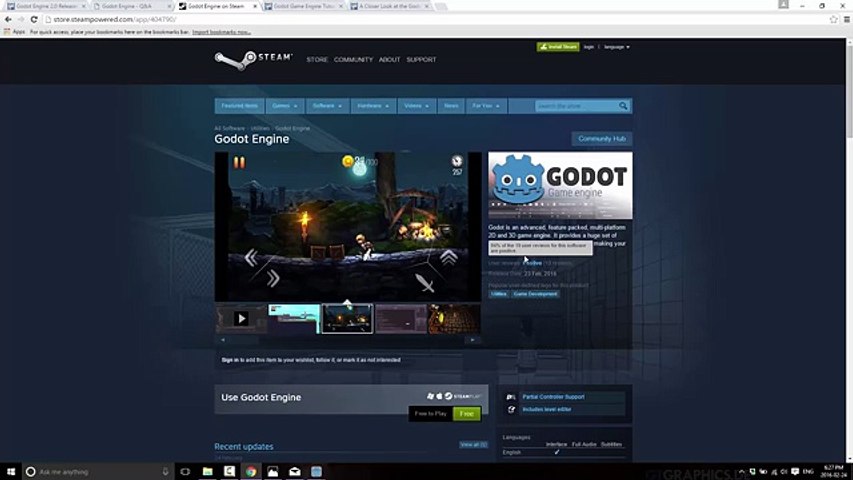
Task: Expand the Hardware store dropdown
Action: coord(373,106)
